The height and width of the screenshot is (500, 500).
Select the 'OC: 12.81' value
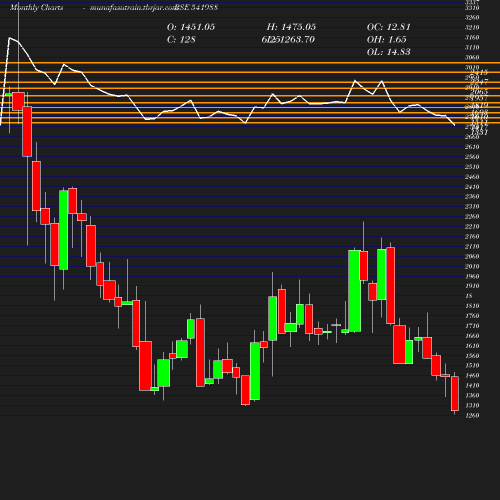388,27
